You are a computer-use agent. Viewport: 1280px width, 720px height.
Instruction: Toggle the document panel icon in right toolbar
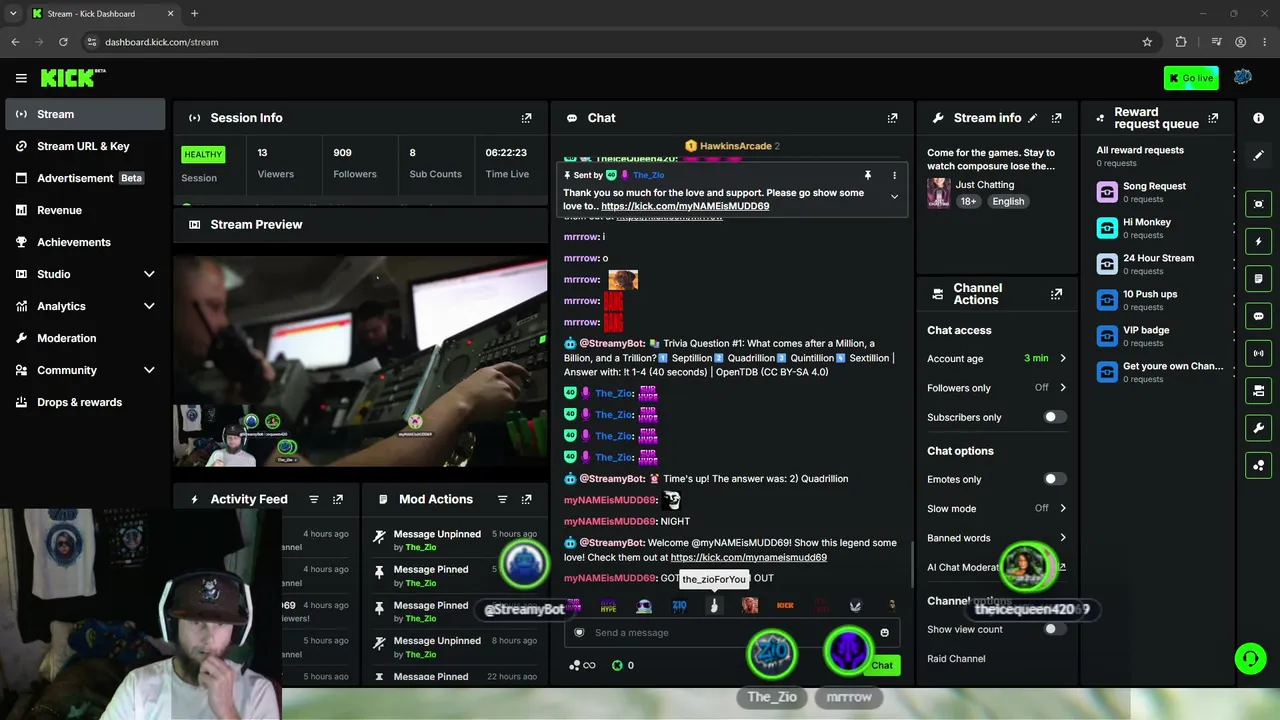1258,279
